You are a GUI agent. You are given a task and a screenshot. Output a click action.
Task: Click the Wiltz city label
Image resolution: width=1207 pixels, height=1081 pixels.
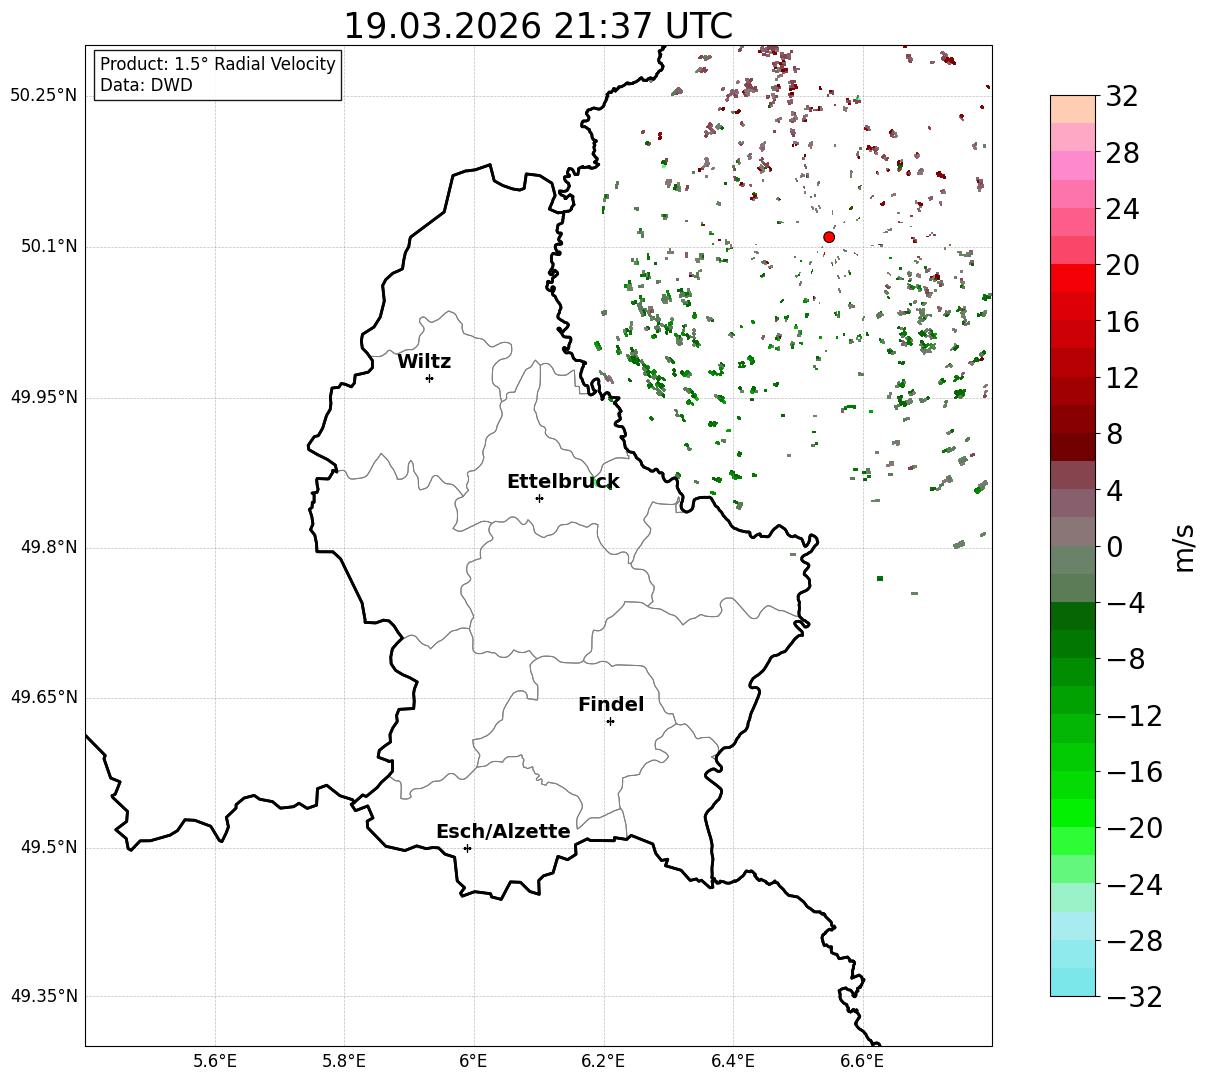[424, 361]
